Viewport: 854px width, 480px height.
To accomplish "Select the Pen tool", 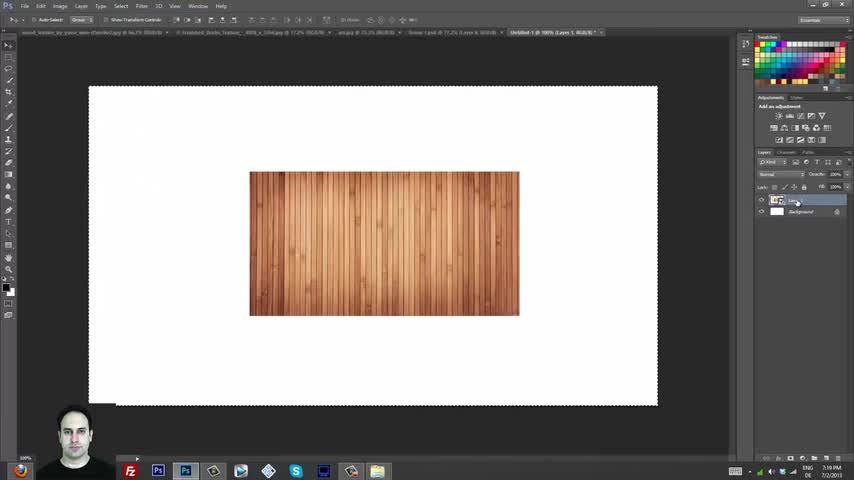I will (8, 210).
